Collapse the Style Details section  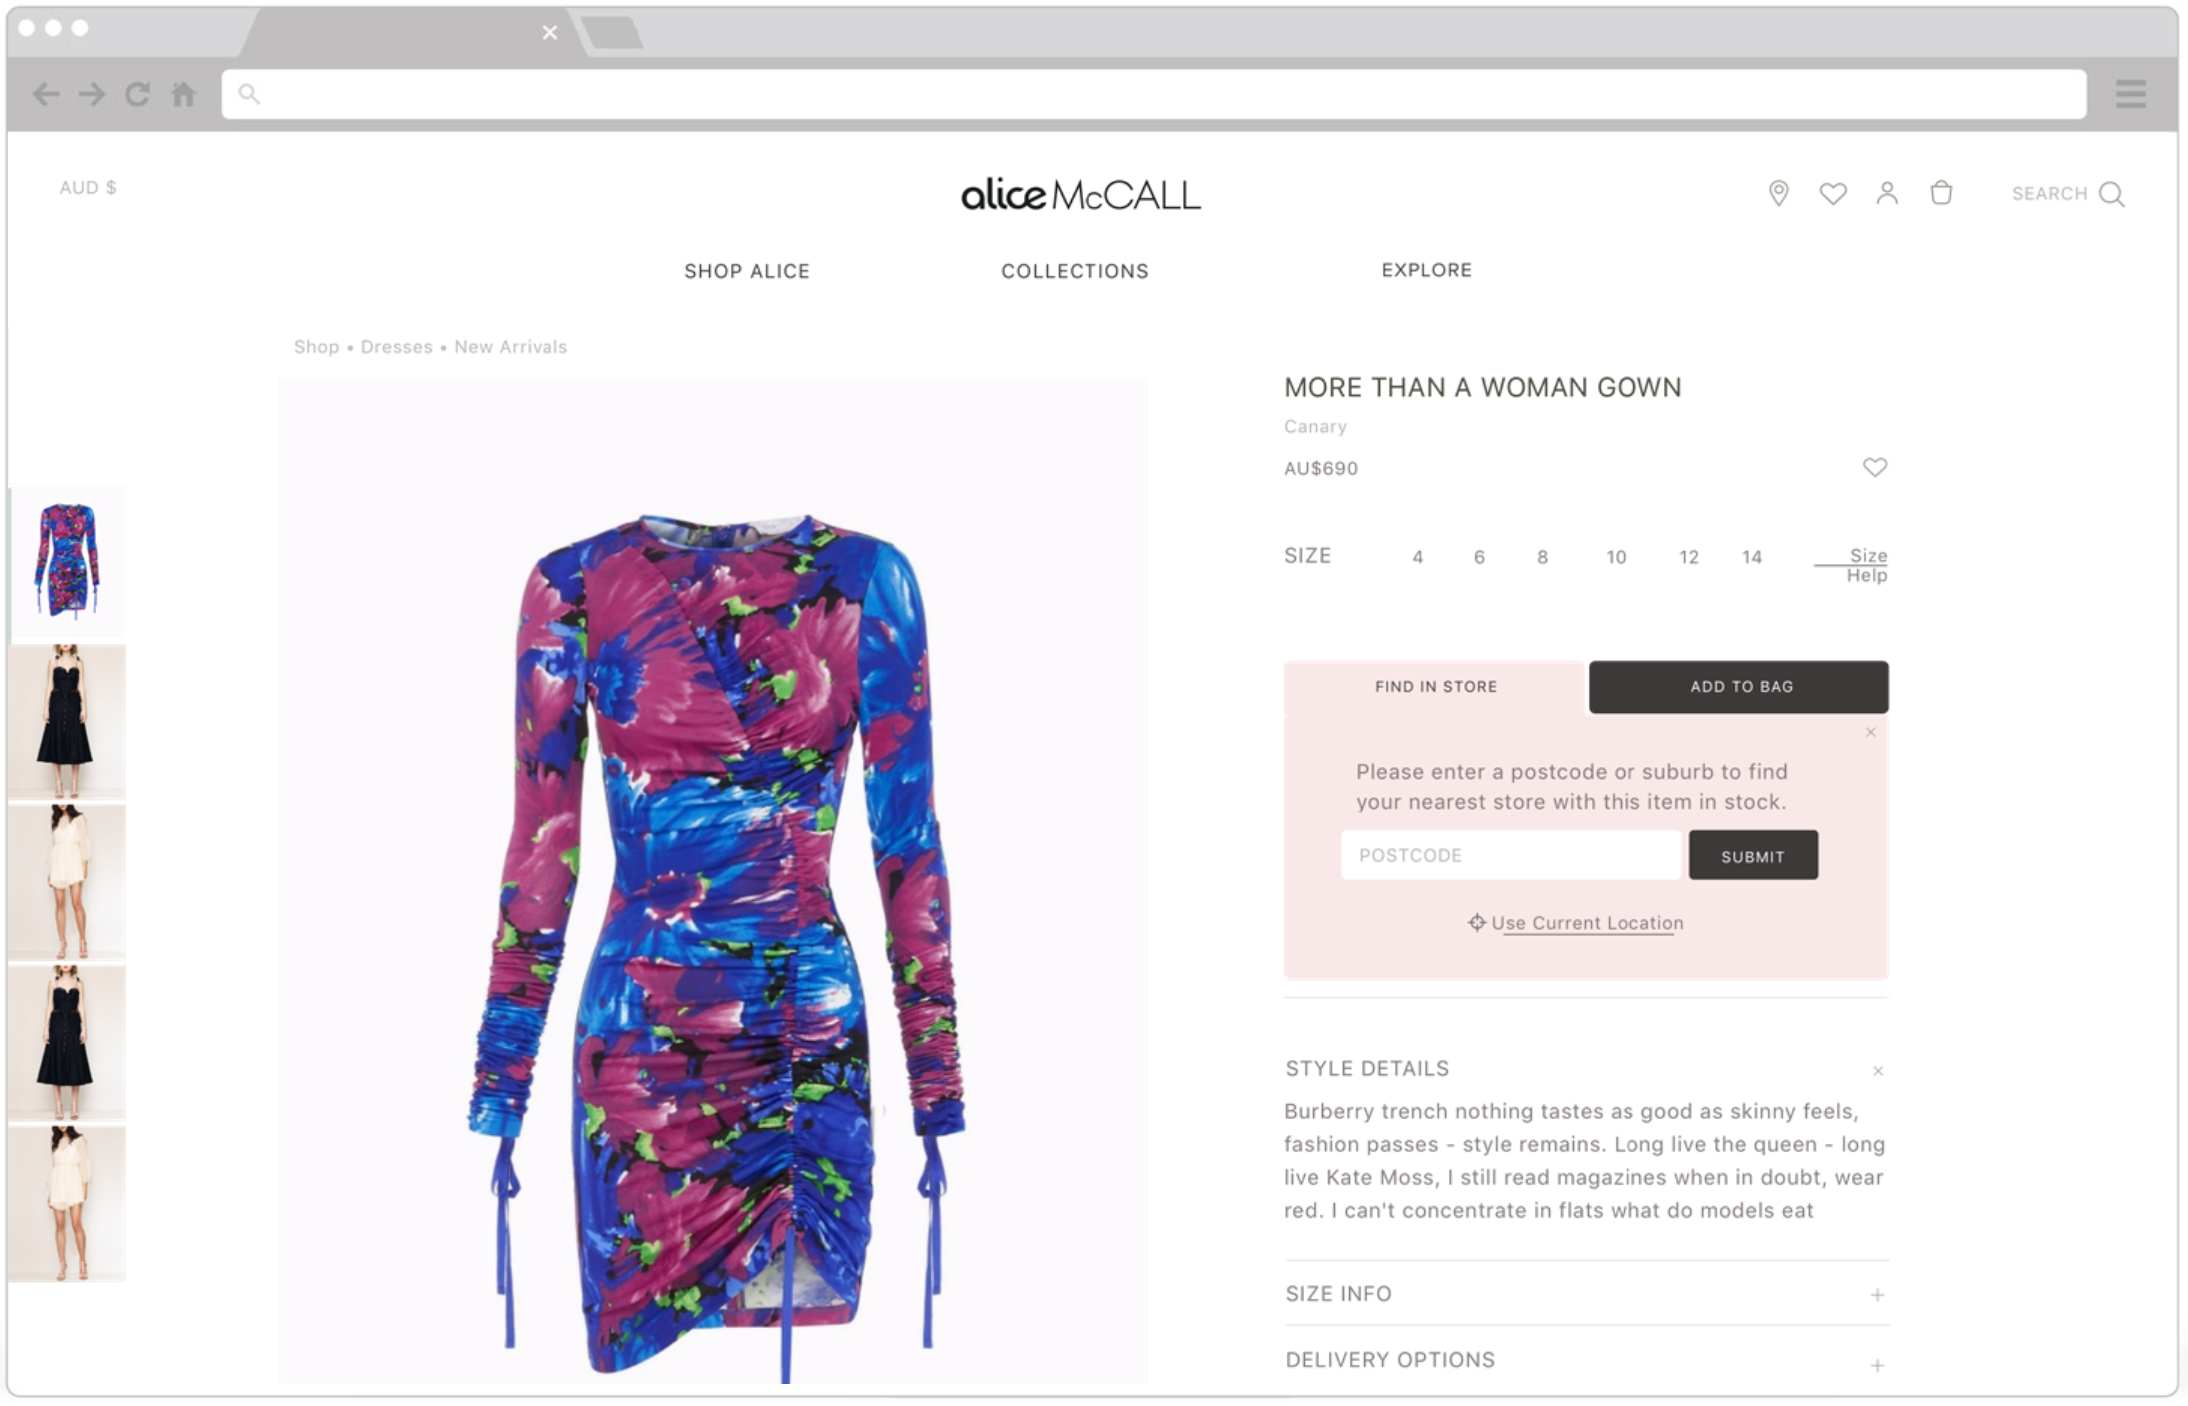tap(1877, 1071)
